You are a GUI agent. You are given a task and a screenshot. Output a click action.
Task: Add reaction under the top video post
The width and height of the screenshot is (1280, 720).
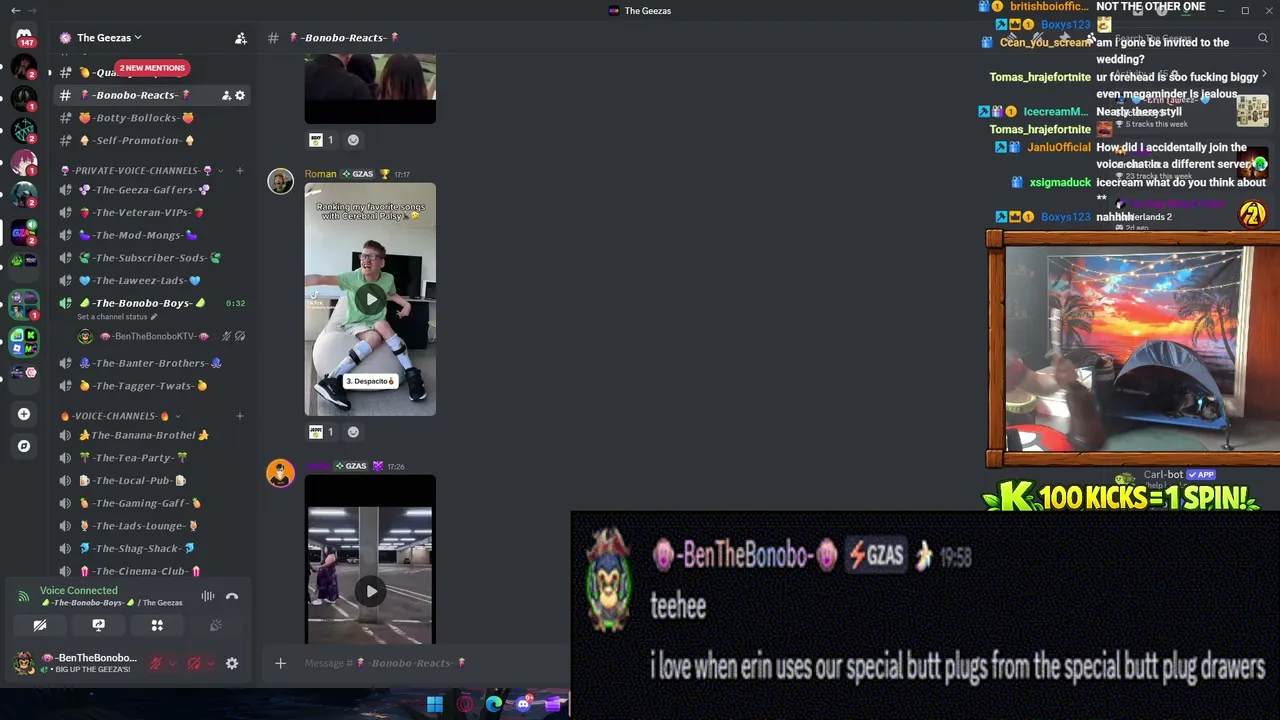[353, 140]
